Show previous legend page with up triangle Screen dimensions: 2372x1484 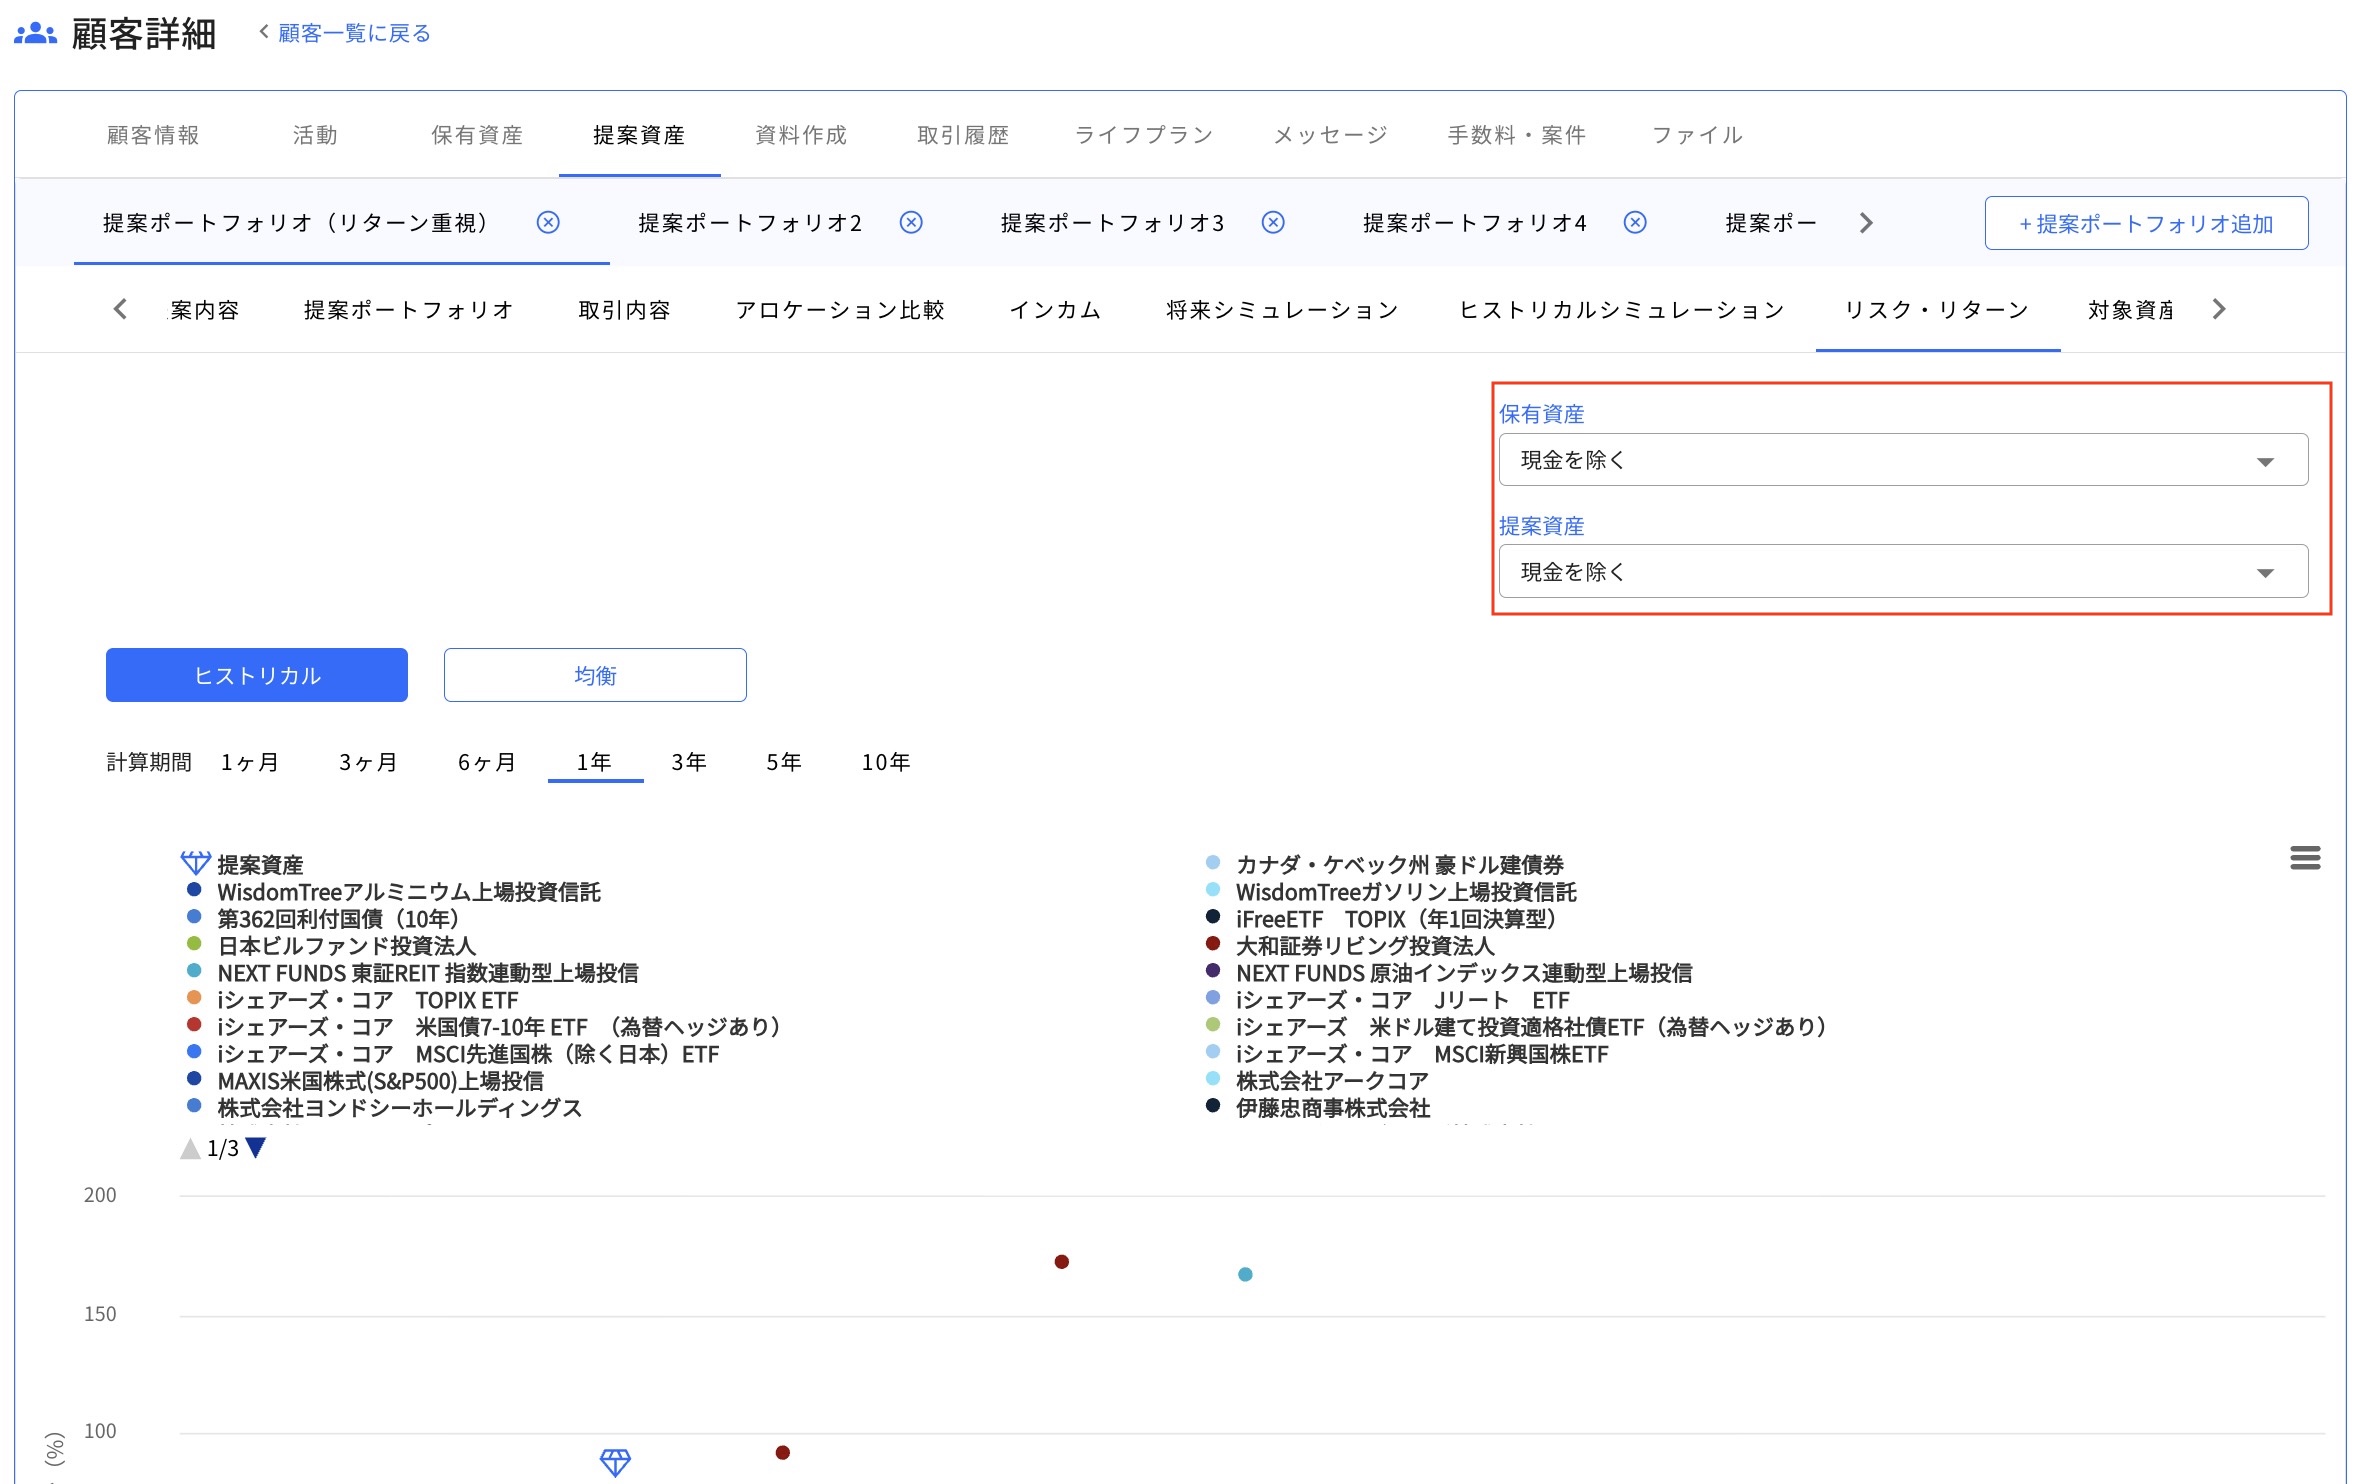click(x=190, y=1148)
